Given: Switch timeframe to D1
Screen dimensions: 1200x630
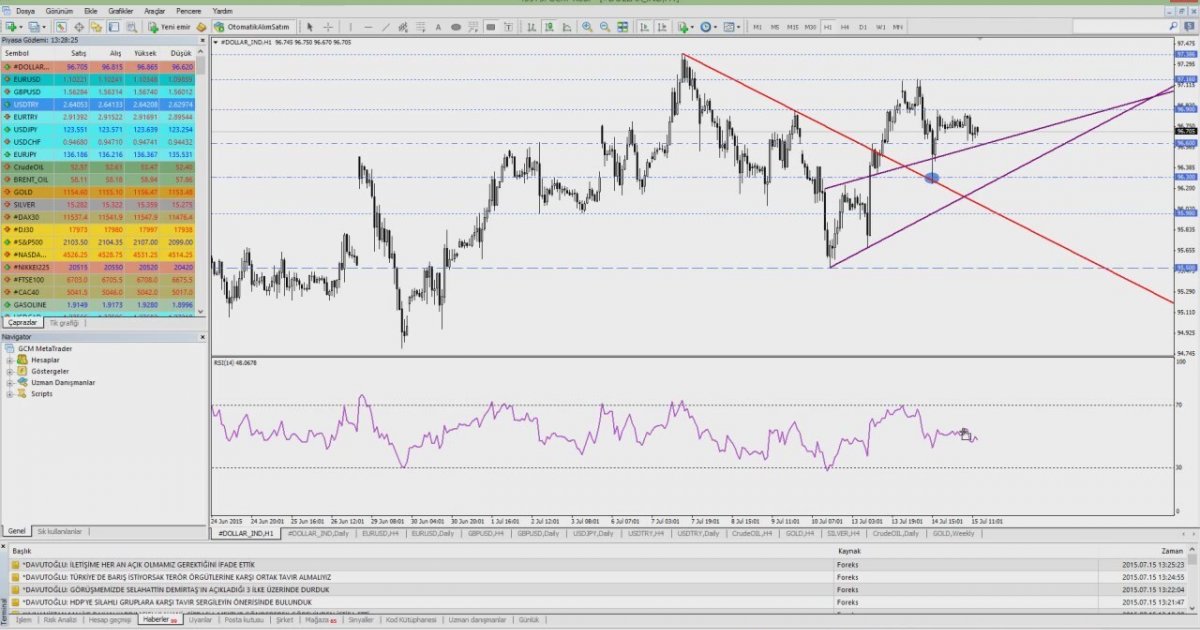Looking at the screenshot, I should pos(863,26).
